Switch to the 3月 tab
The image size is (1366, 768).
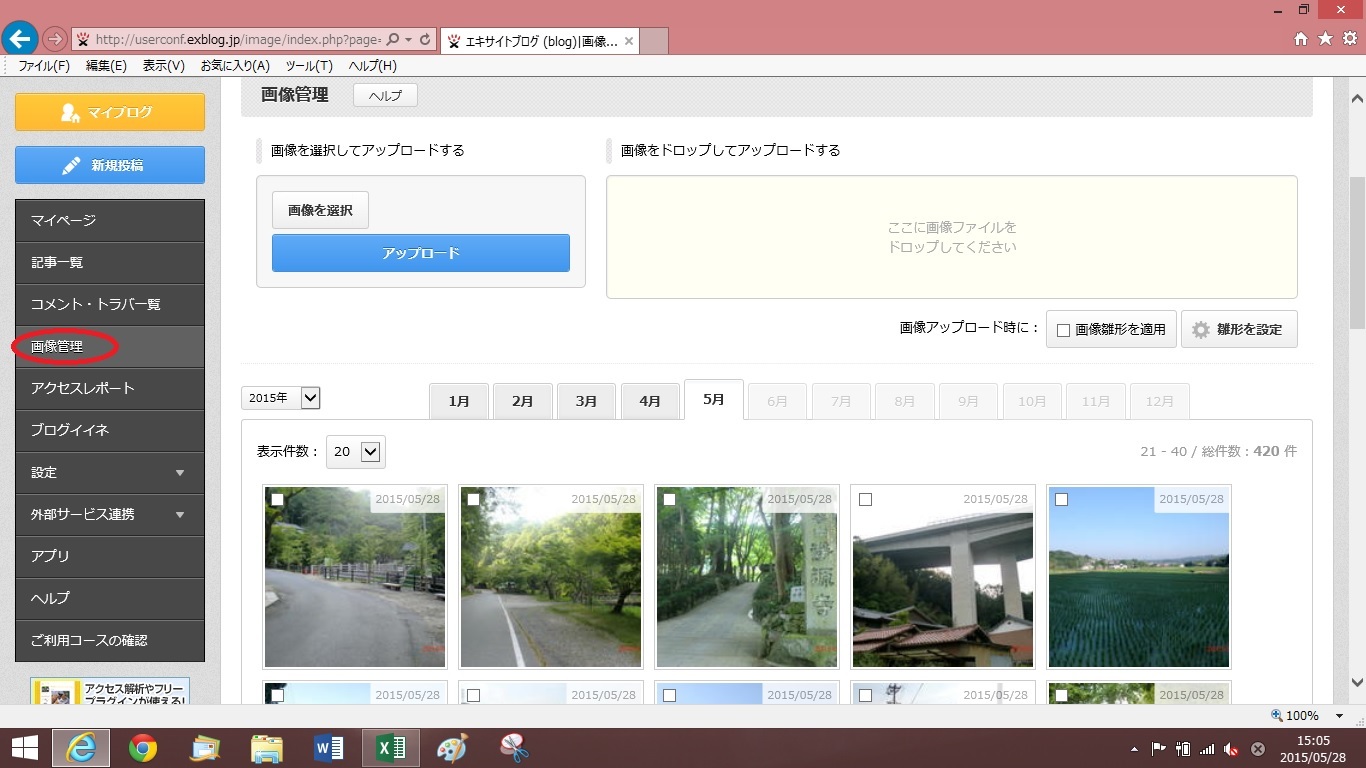pos(587,401)
